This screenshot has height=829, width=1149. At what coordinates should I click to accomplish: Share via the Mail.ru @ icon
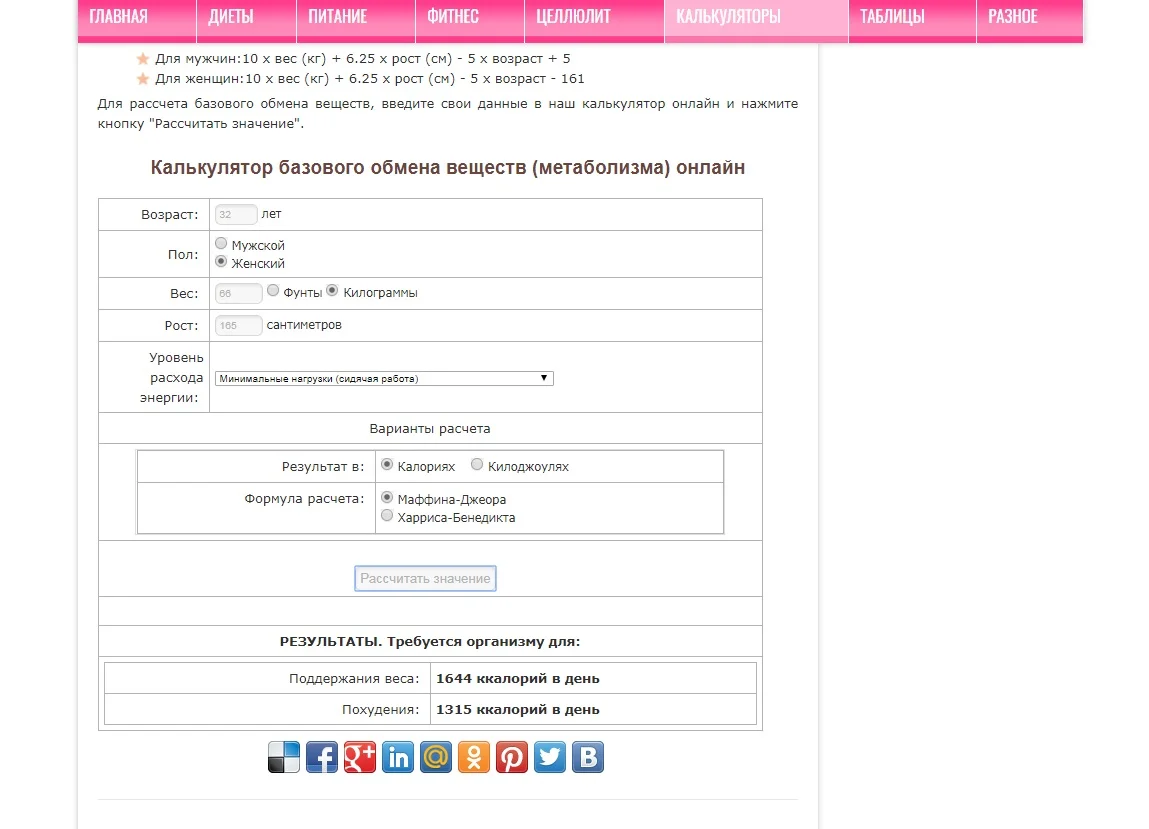[x=436, y=757]
